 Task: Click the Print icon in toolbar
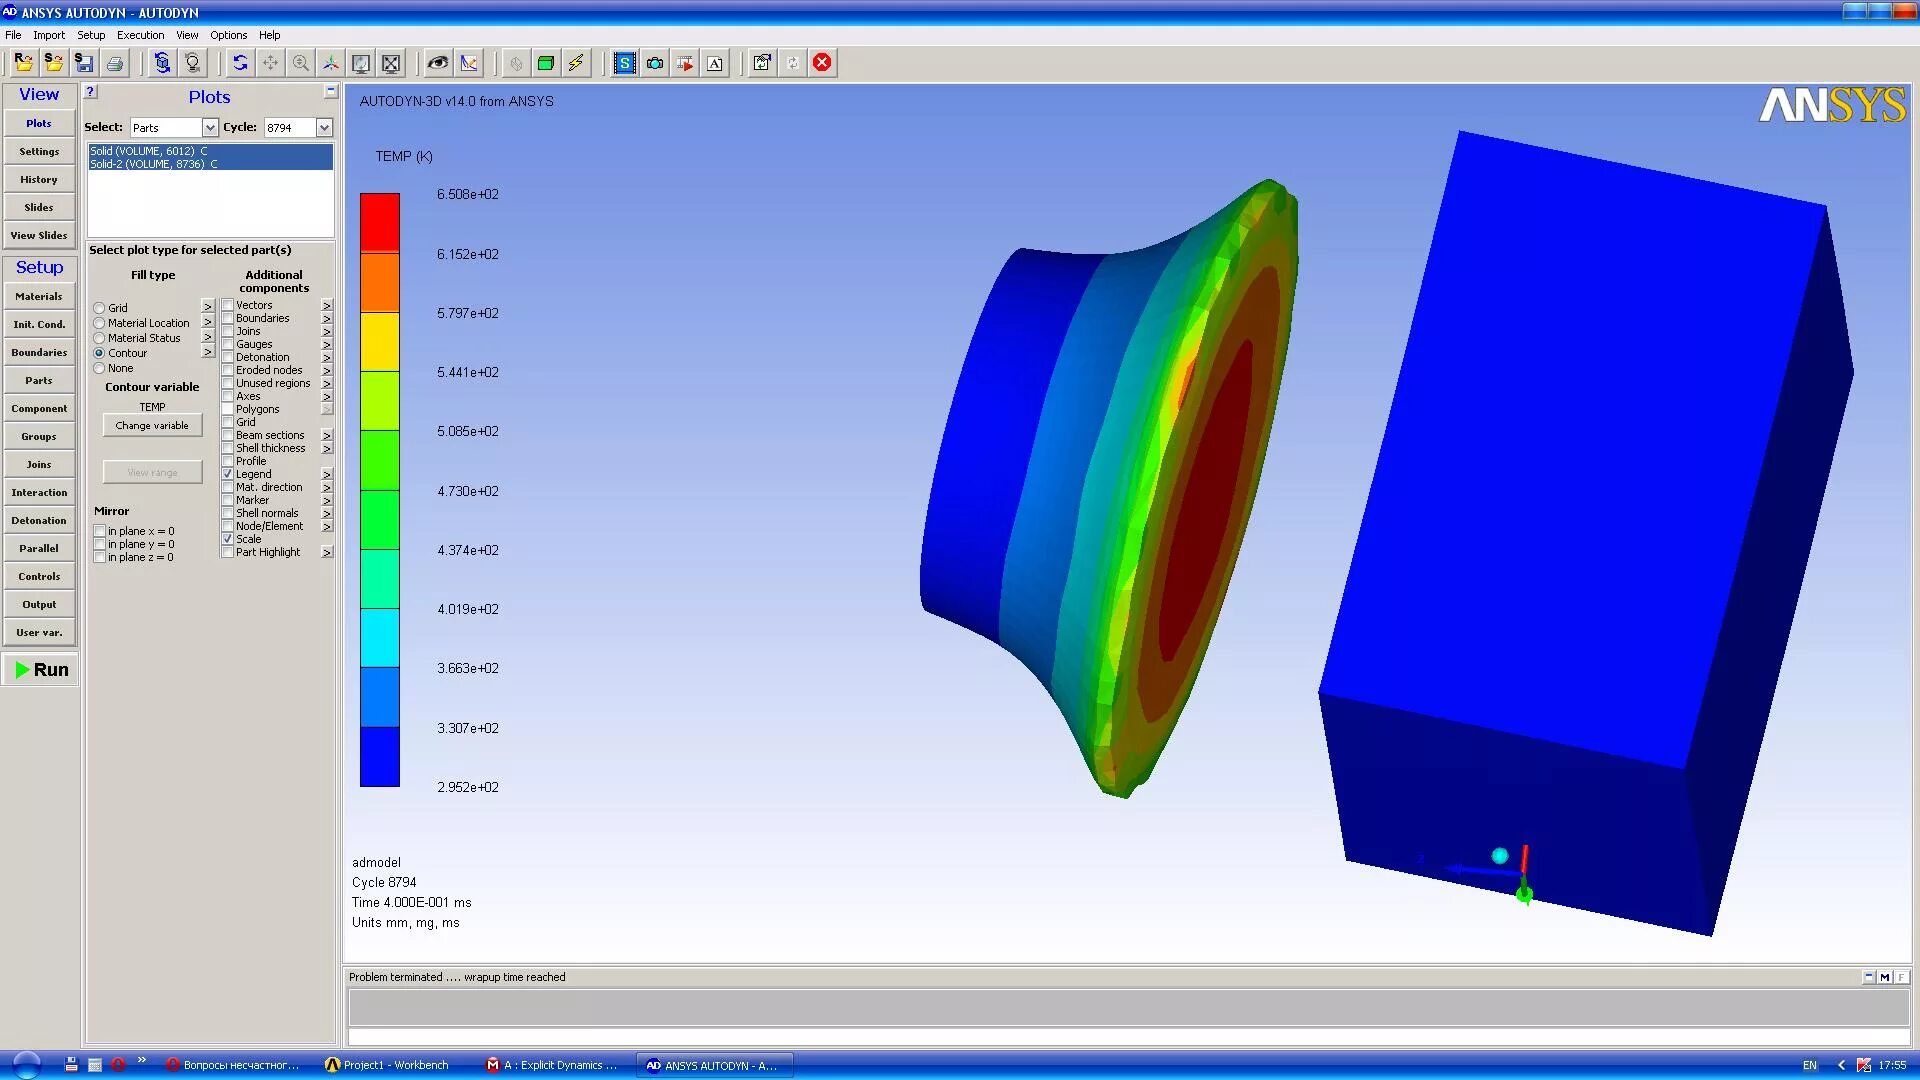tap(115, 63)
